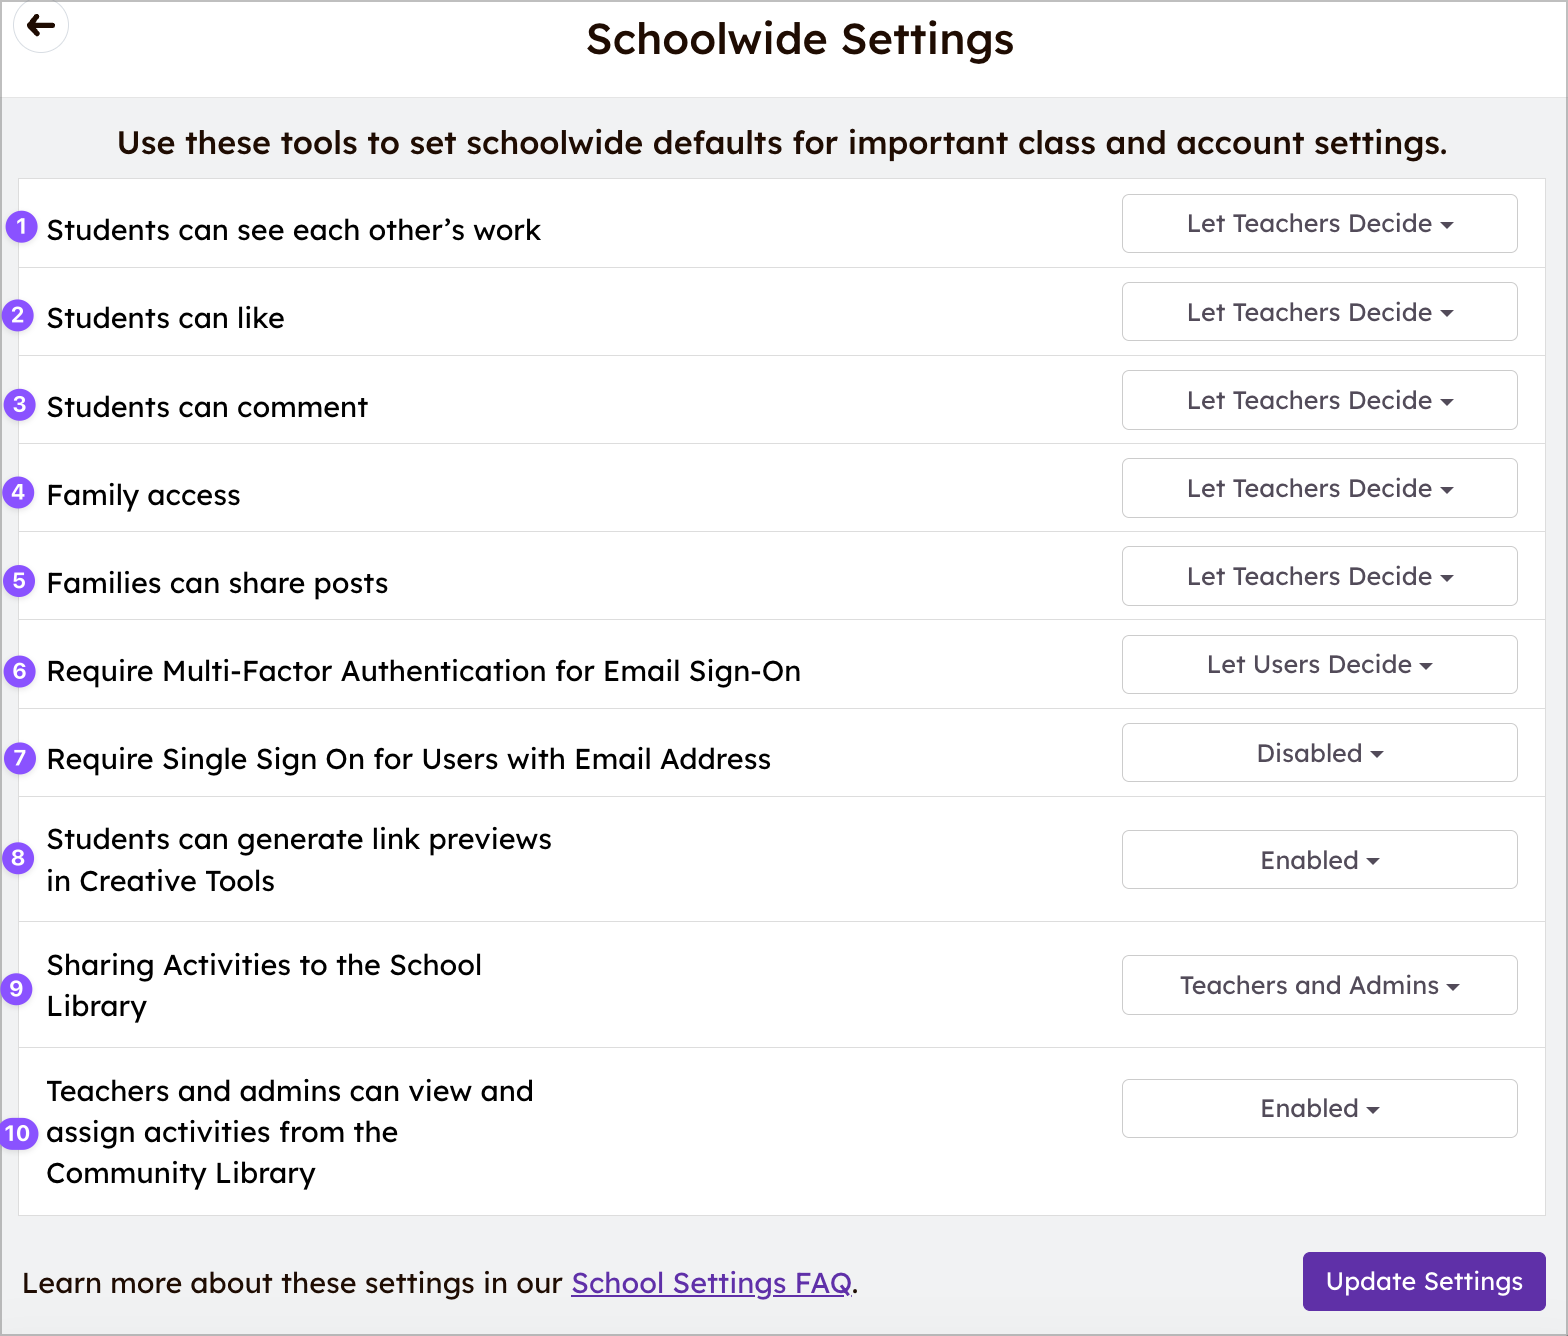Click the back arrow icon

[41, 27]
